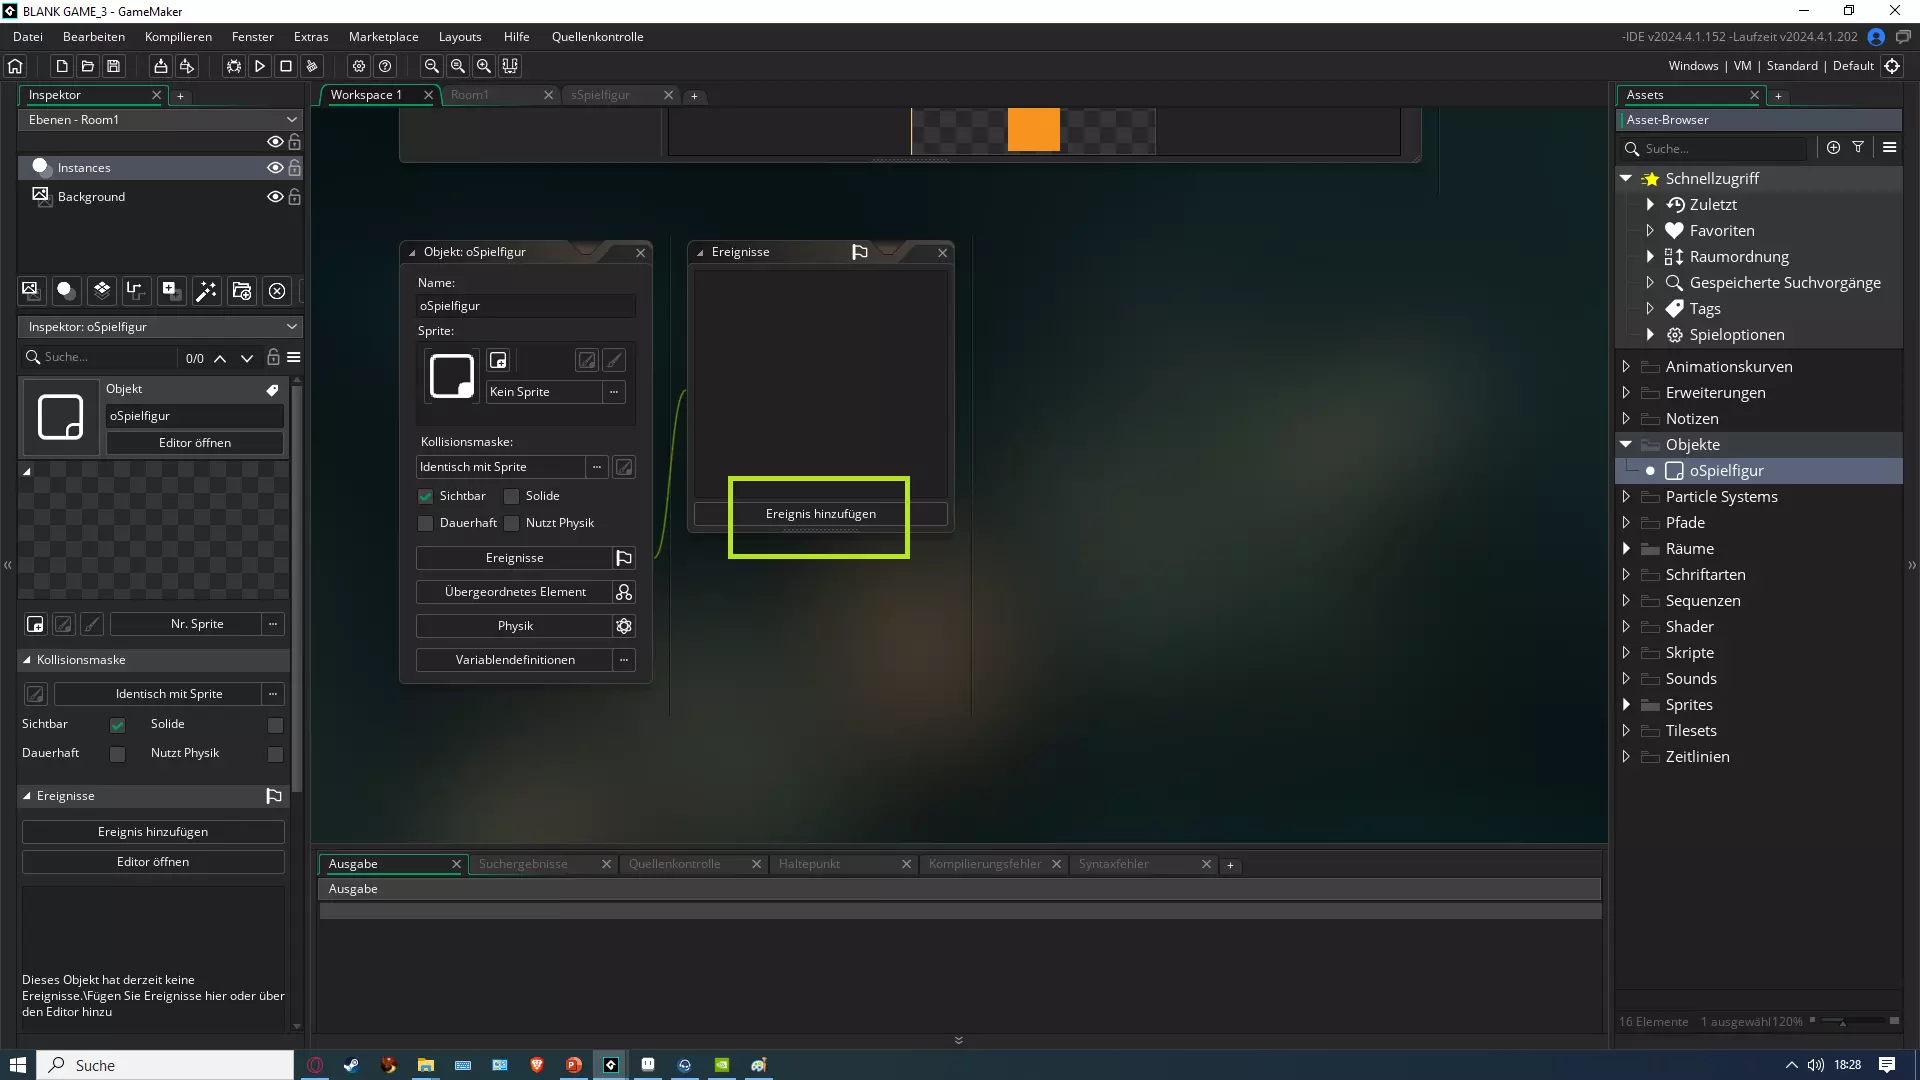Expand the Sprites folder in assets

coord(1626,705)
